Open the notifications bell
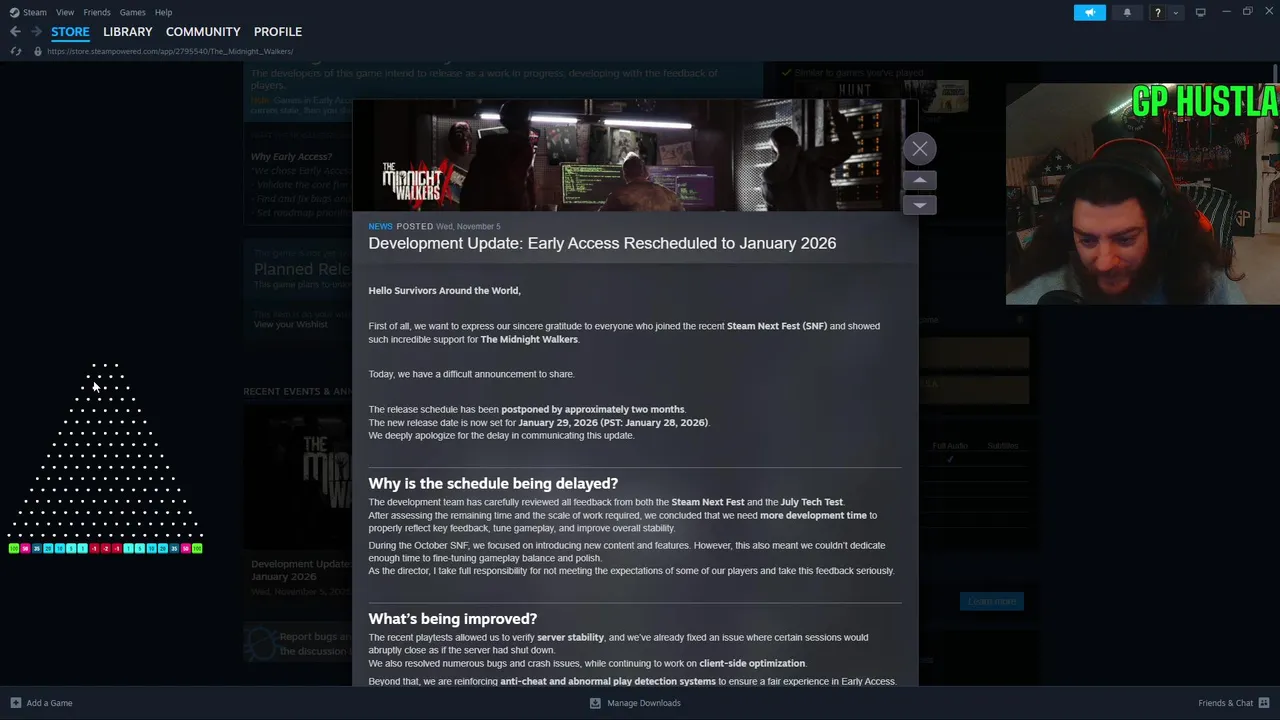Viewport: 1280px width, 720px height. (1127, 12)
